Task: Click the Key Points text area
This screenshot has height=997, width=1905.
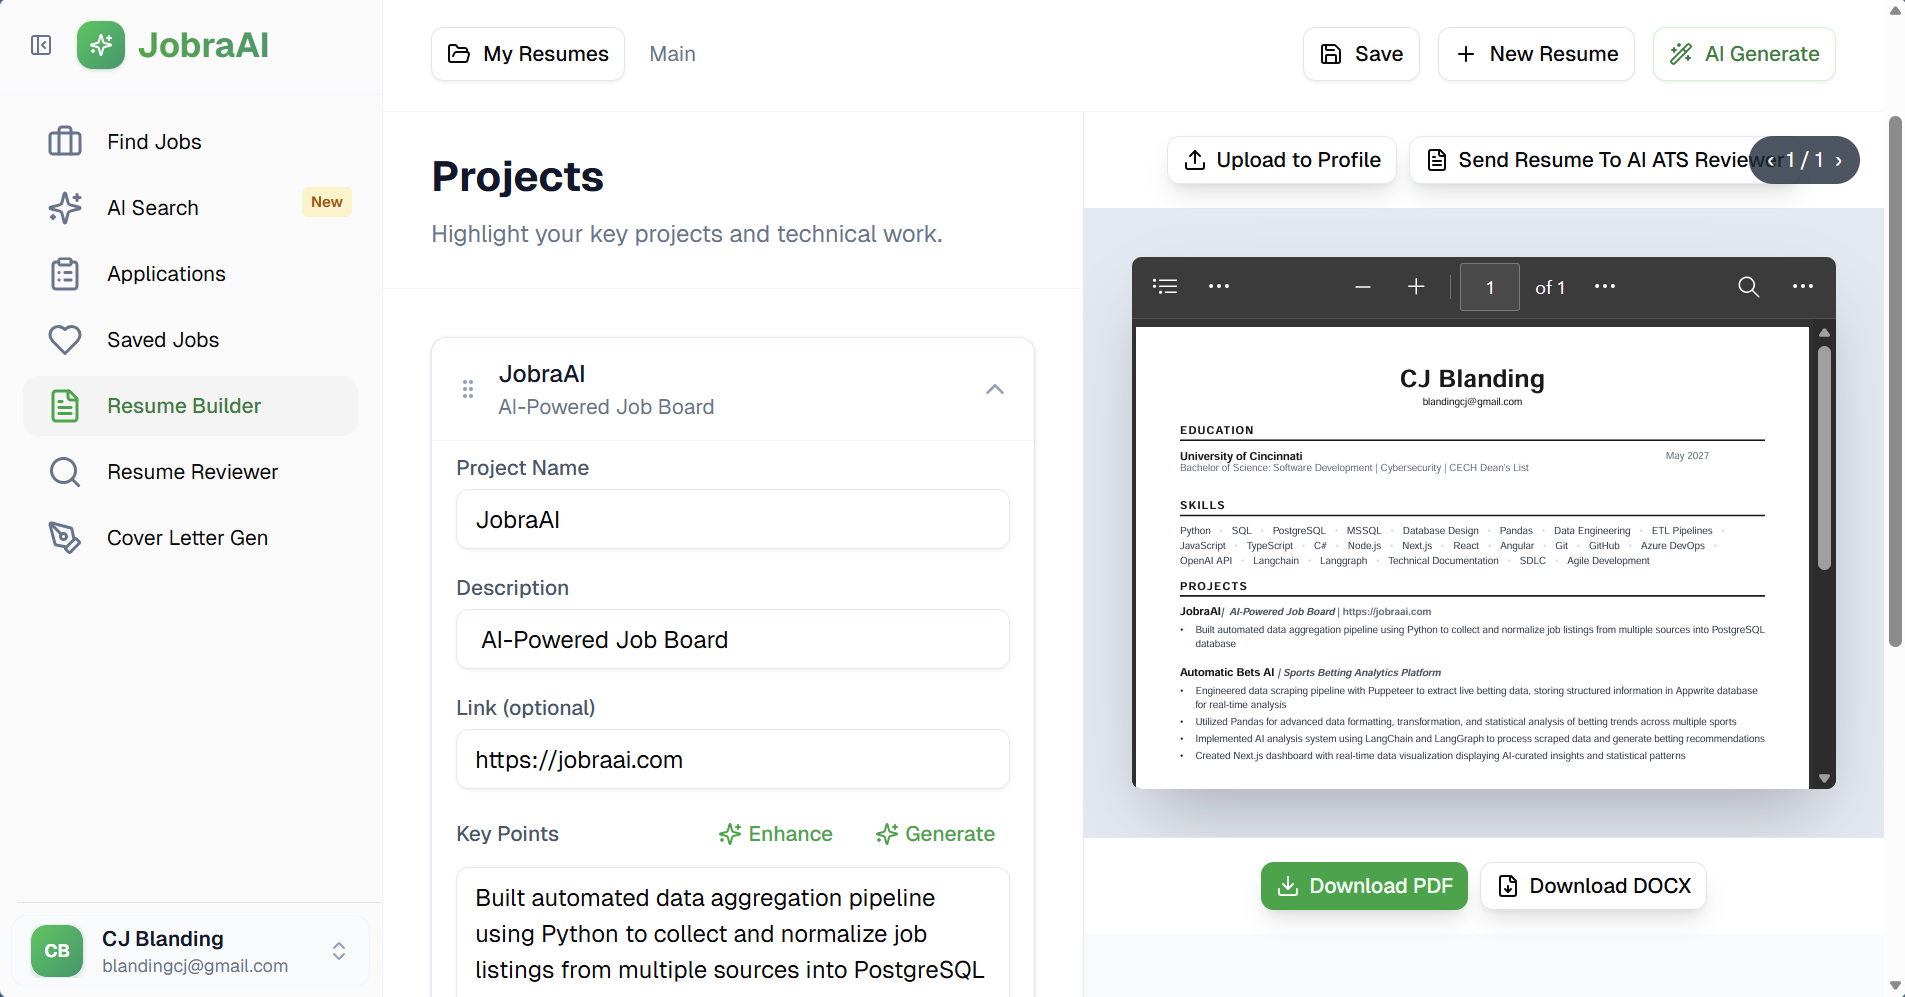Action: click(733, 932)
